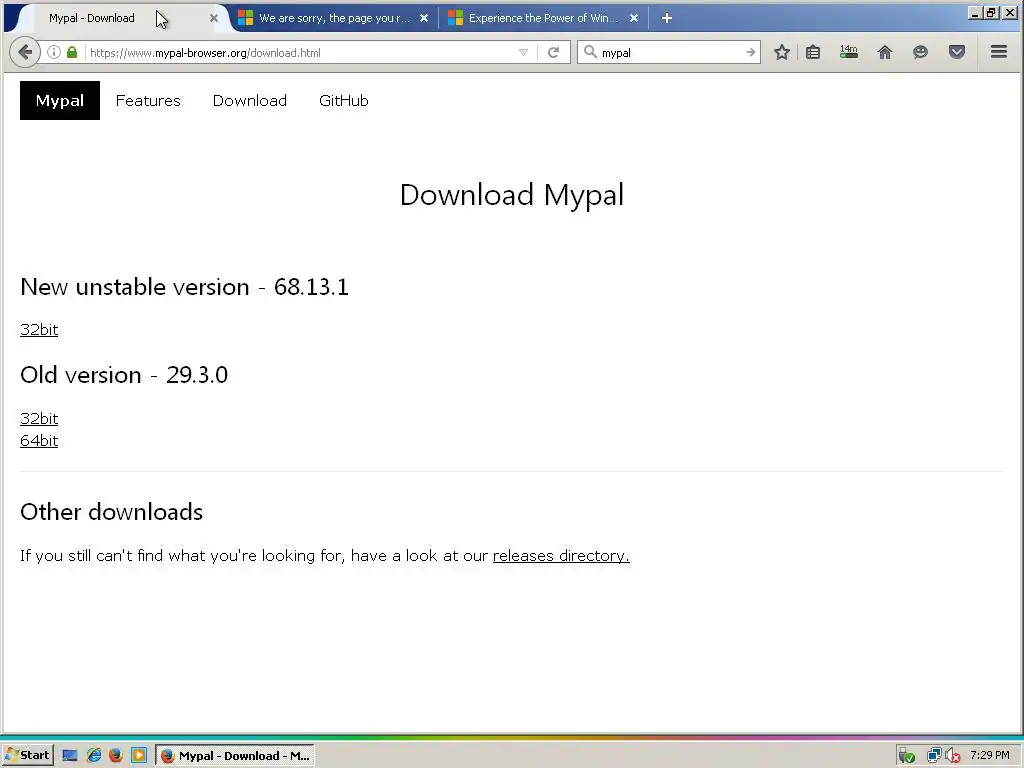
Task: Close the 'We are sorry' tab
Action: click(x=424, y=18)
